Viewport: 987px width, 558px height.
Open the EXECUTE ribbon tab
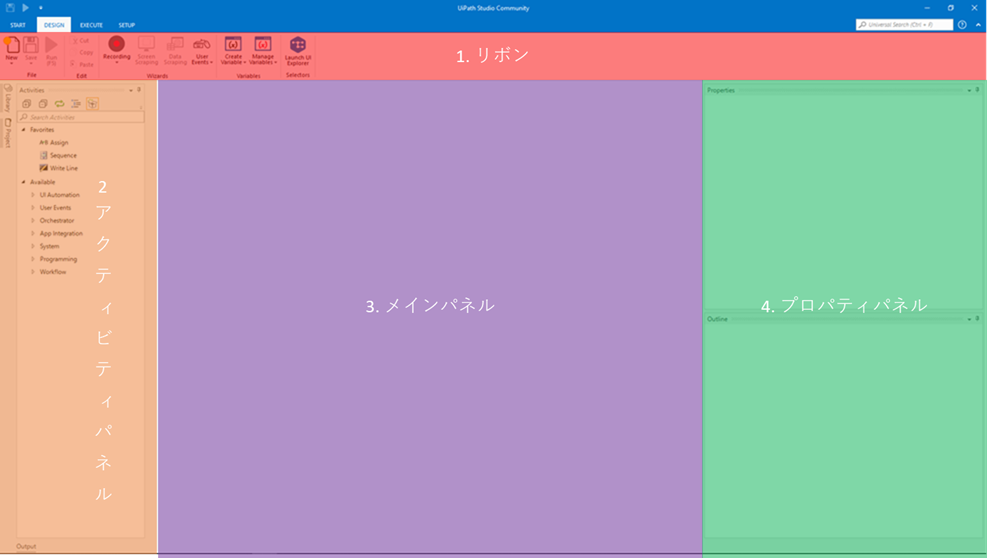pyautogui.click(x=91, y=25)
